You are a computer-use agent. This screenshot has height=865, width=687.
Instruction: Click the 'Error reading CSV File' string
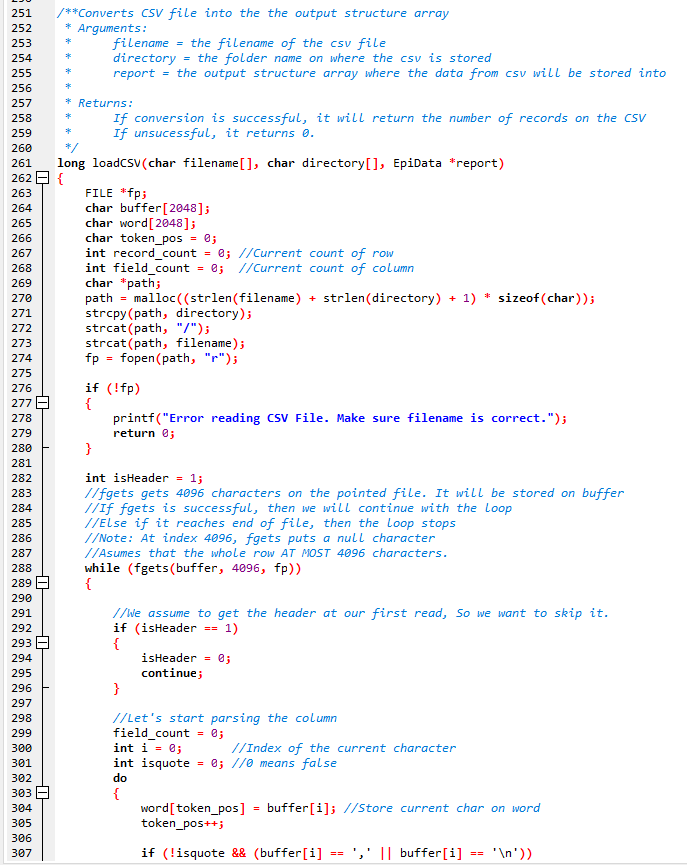pos(357,418)
